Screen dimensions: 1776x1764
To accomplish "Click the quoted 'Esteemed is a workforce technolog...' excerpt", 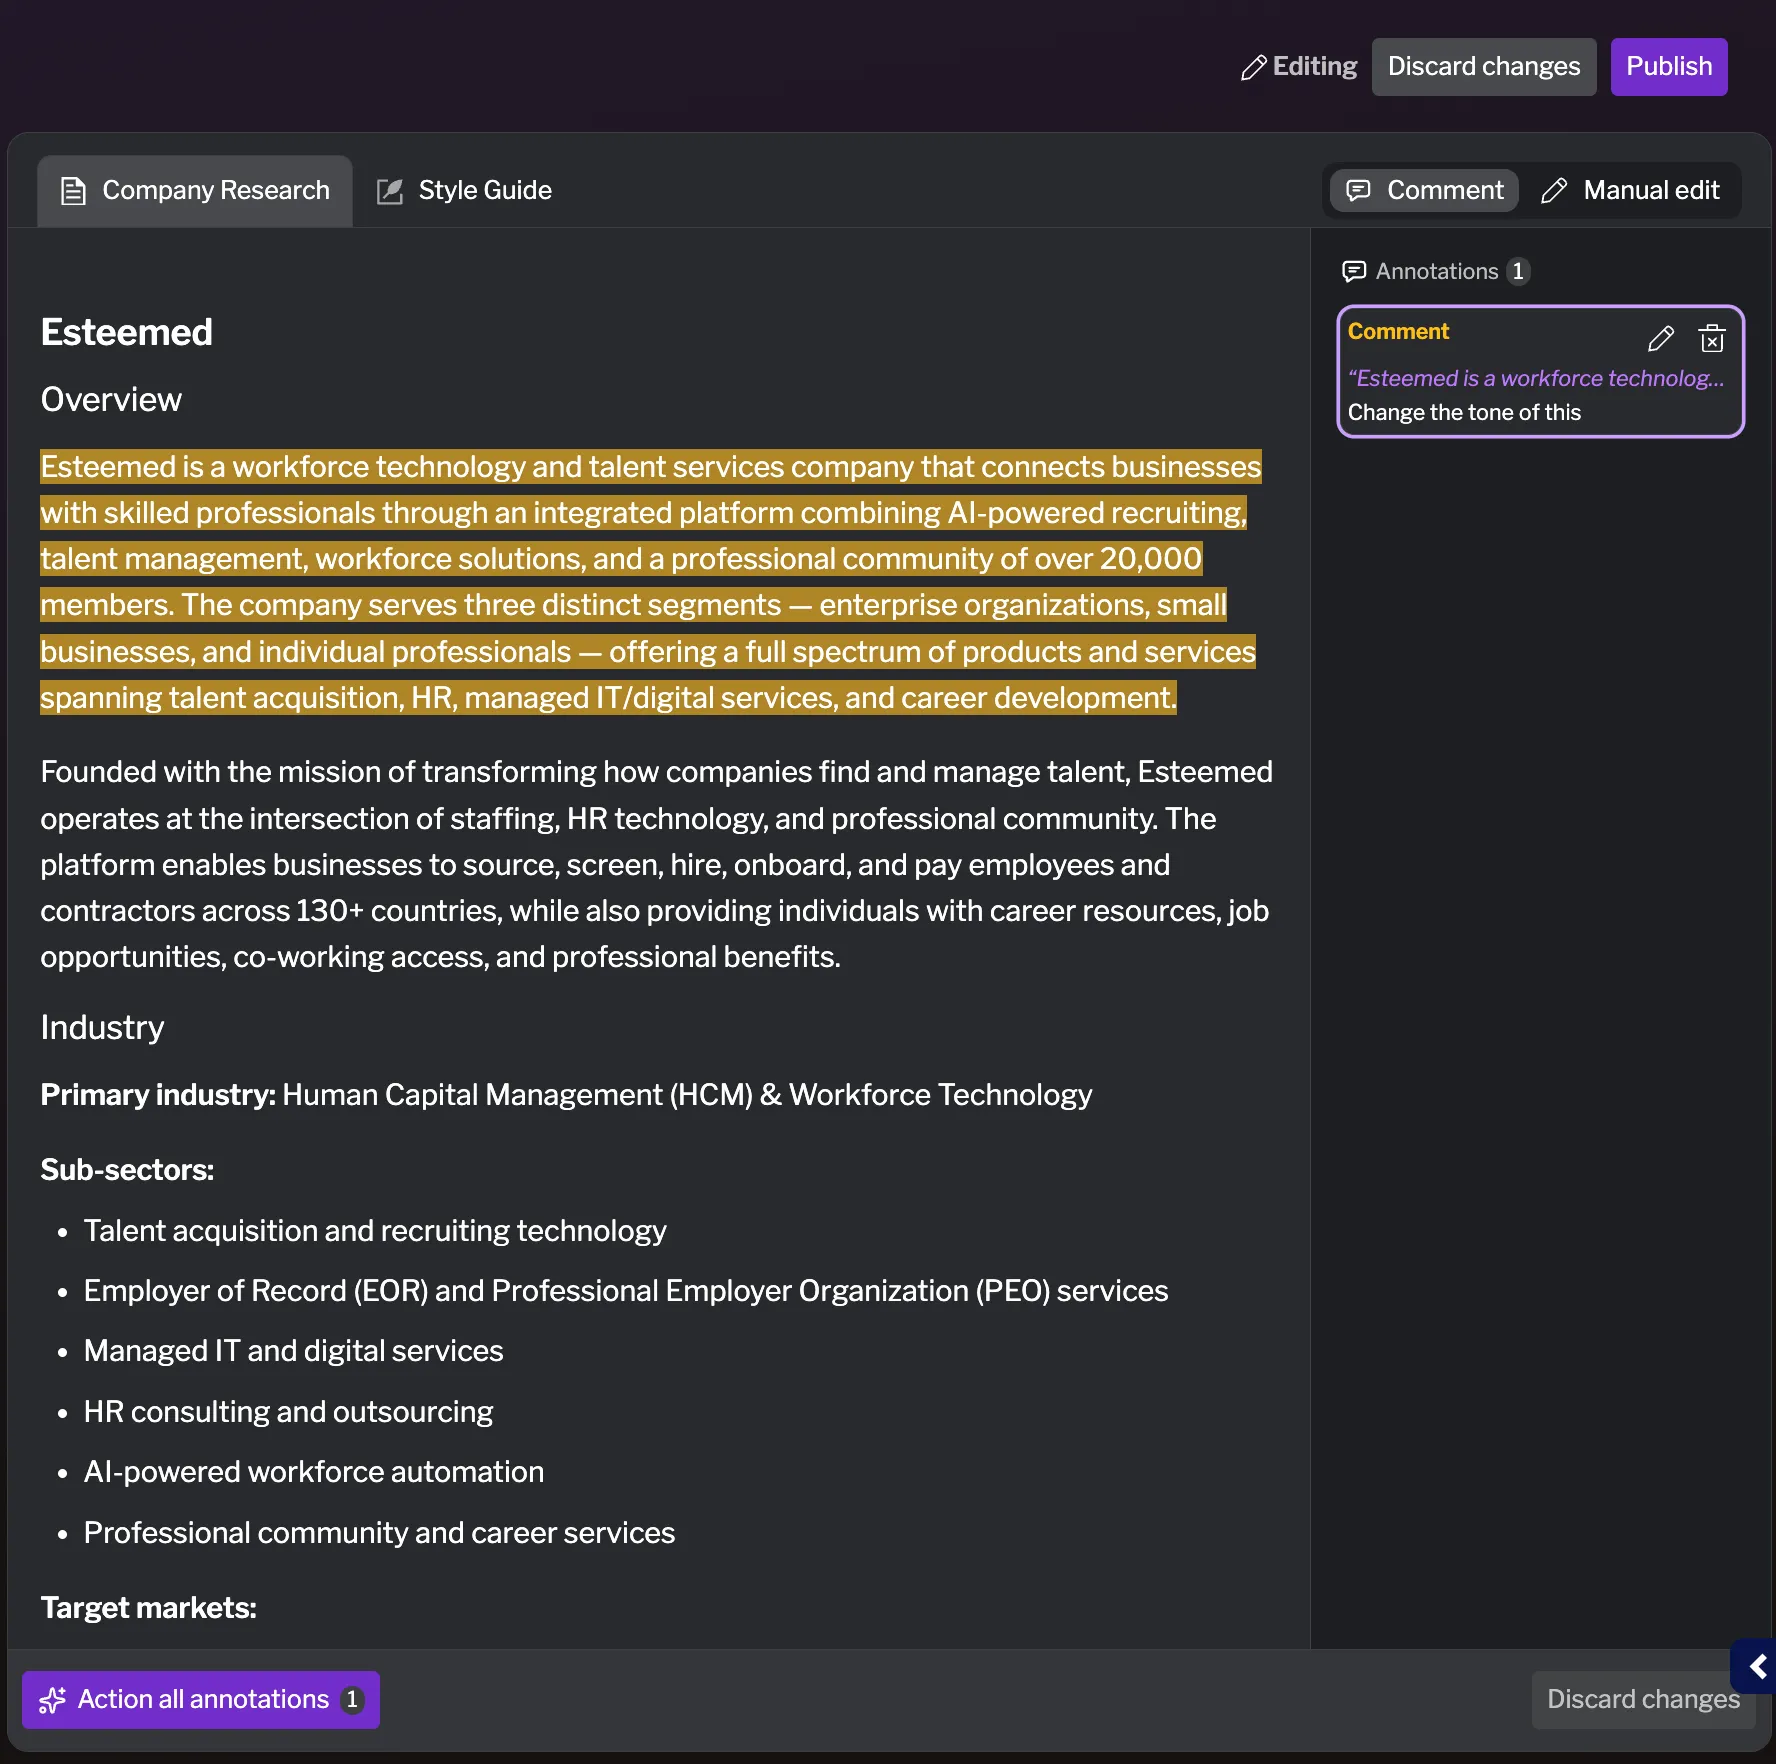I will tap(1535, 378).
